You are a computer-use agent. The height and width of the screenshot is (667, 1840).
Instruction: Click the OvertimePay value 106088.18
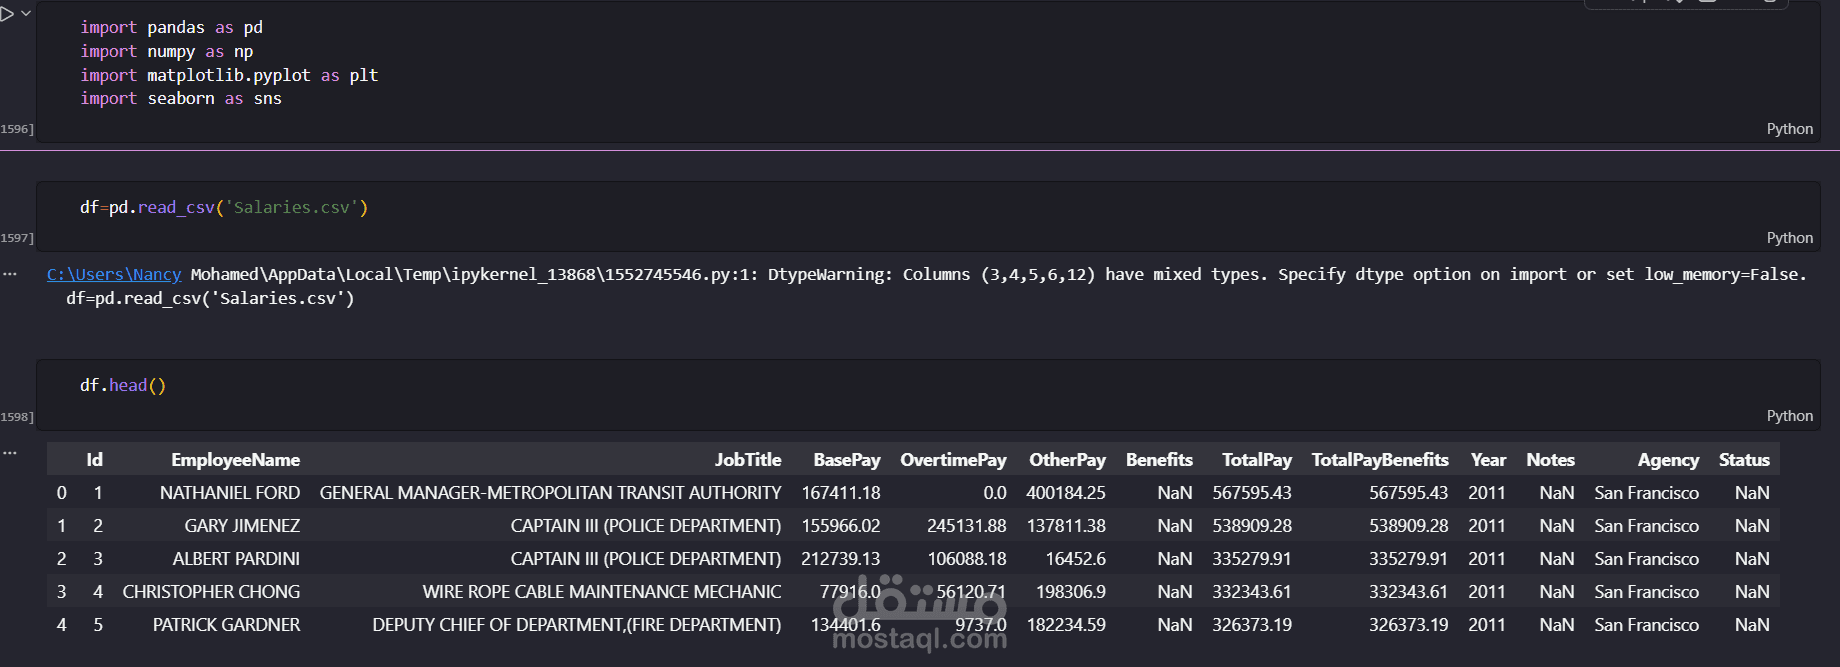coord(967,559)
